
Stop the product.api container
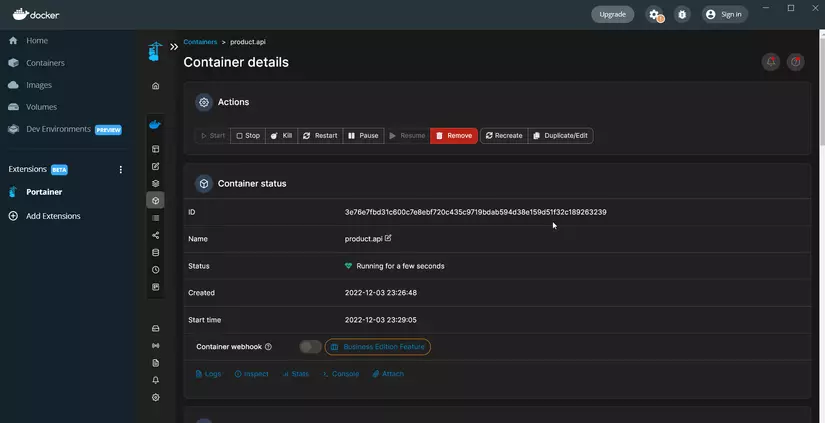coord(248,136)
